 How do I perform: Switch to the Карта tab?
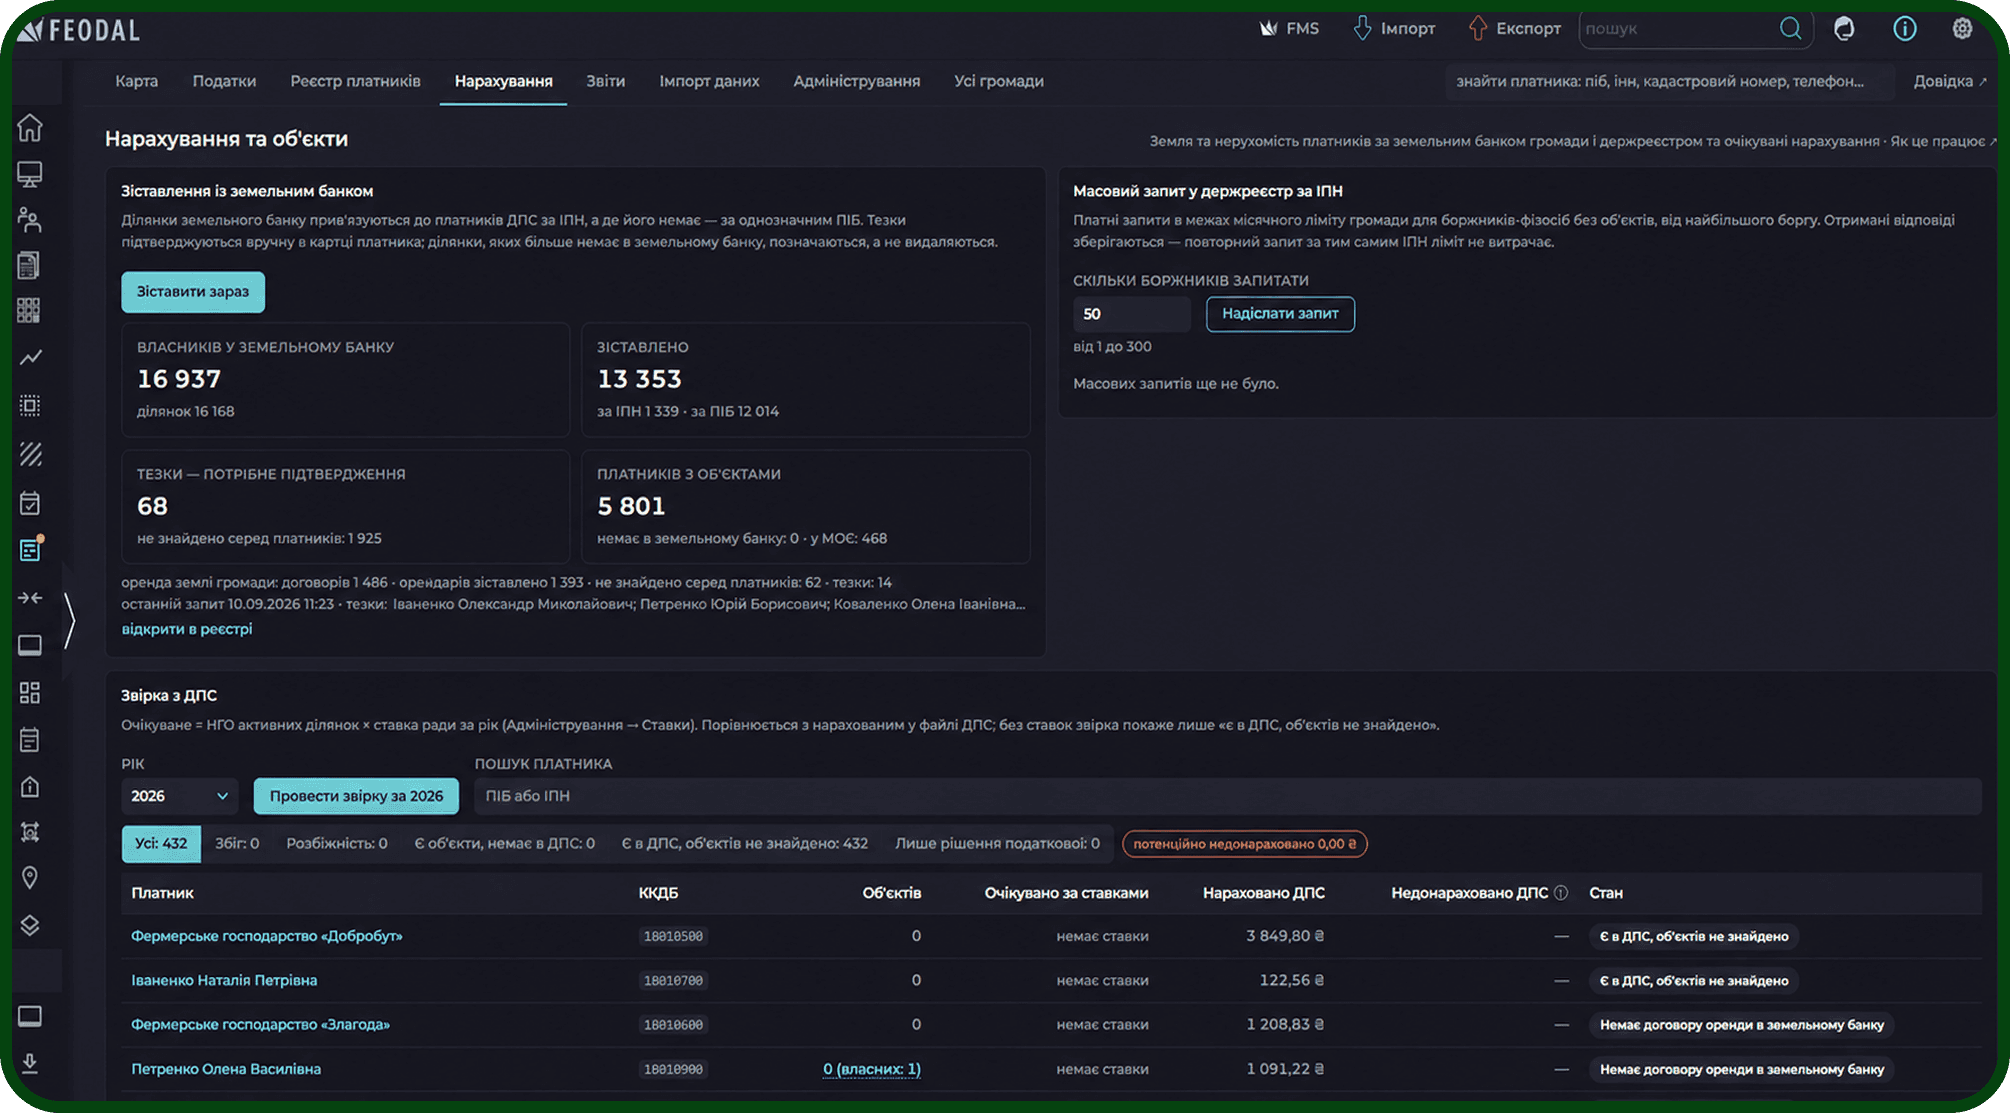click(x=136, y=81)
